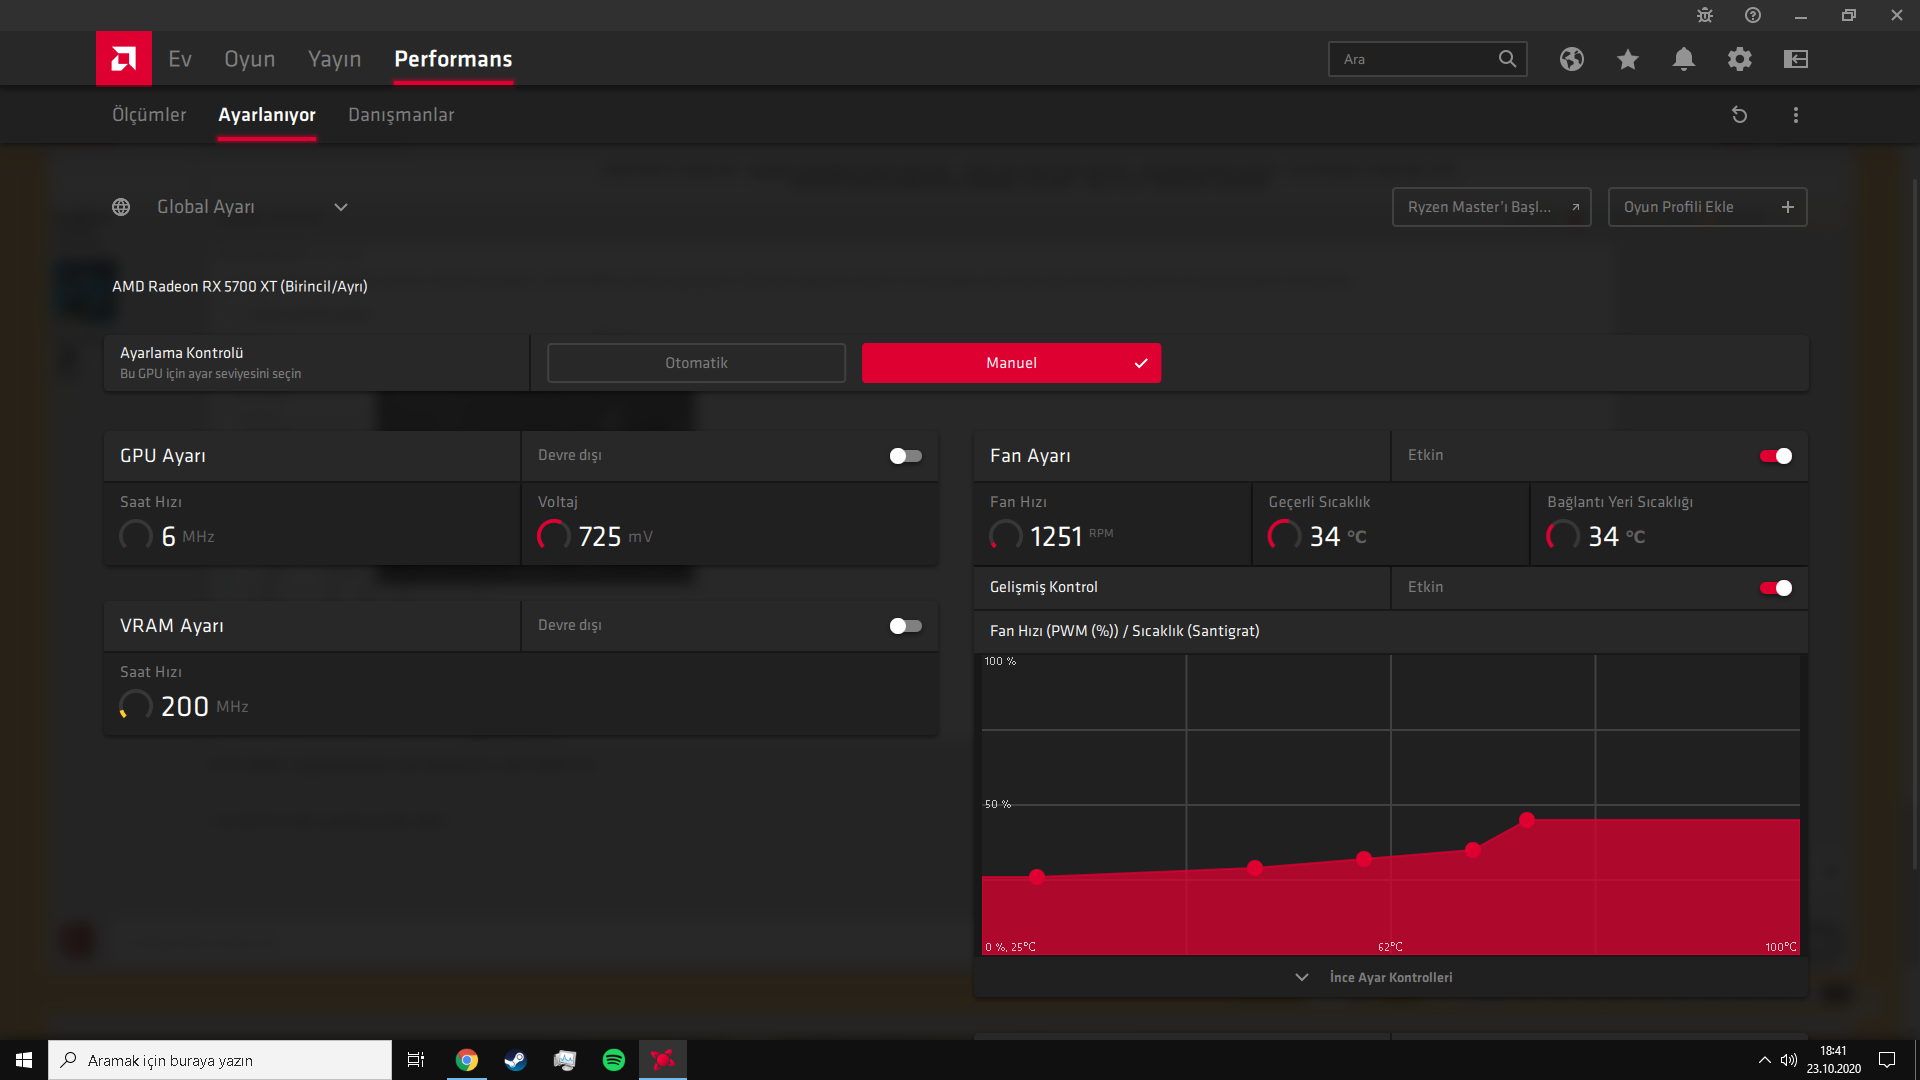Click first fan curve point near 25°C

click(1037, 877)
